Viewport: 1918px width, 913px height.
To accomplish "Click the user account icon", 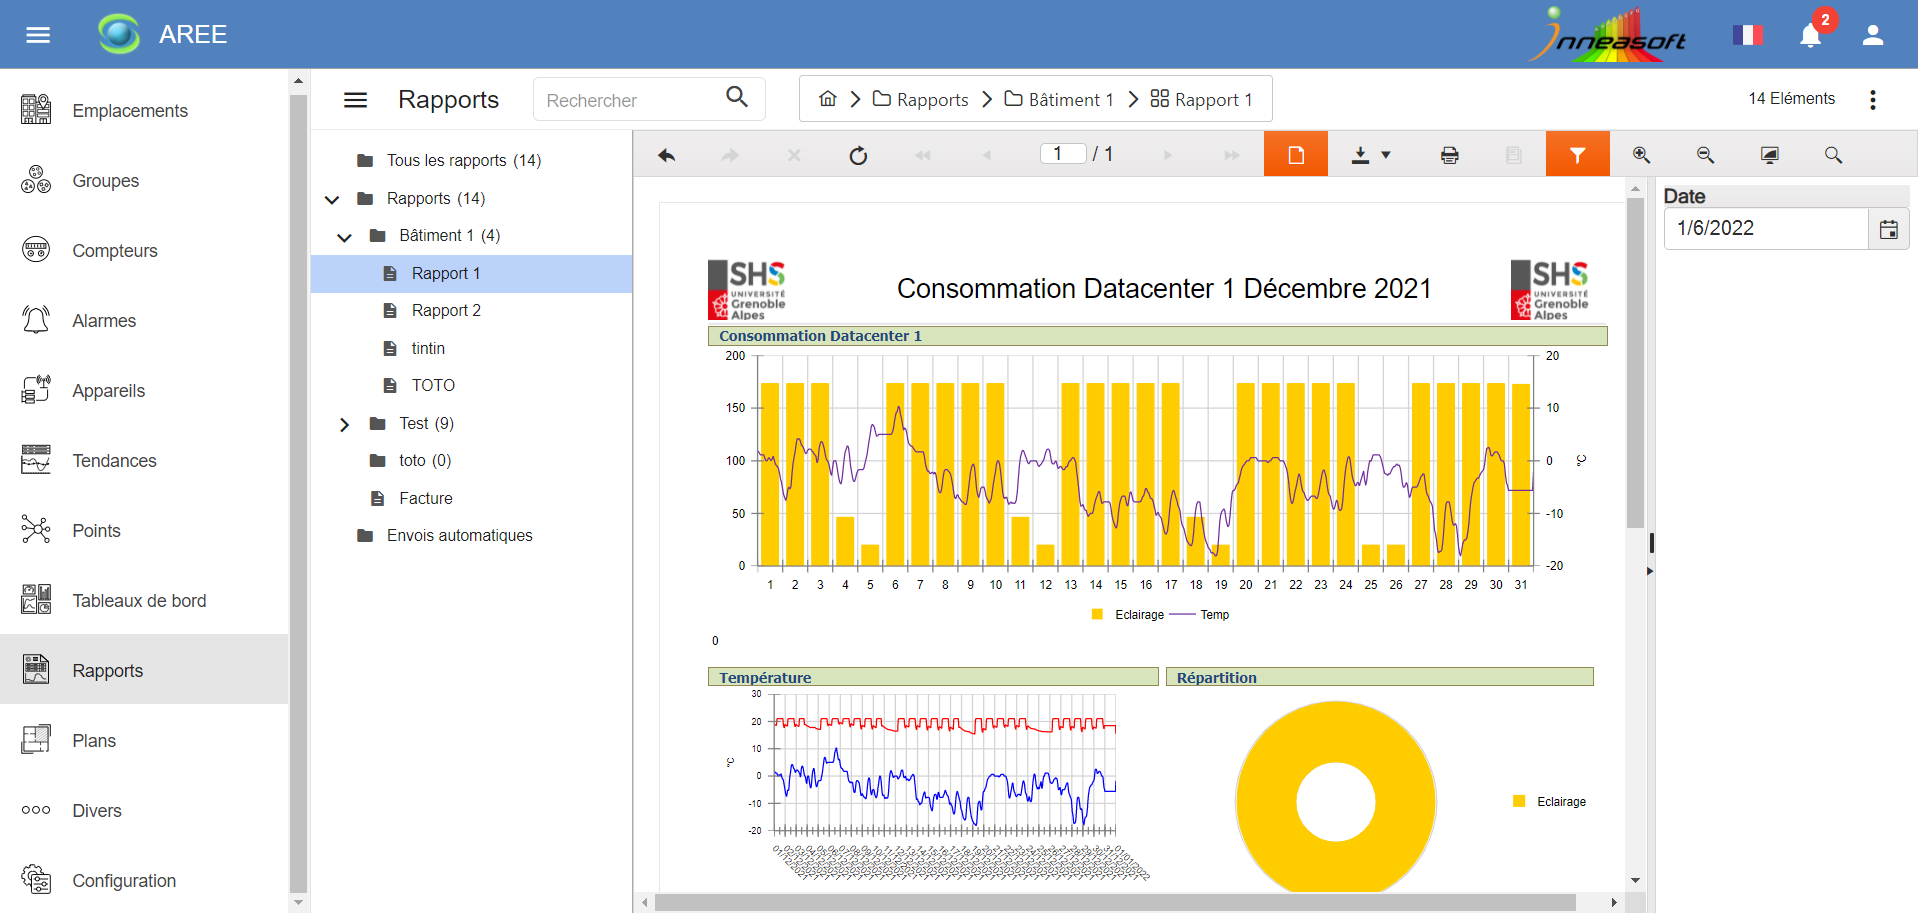I will point(1872,36).
